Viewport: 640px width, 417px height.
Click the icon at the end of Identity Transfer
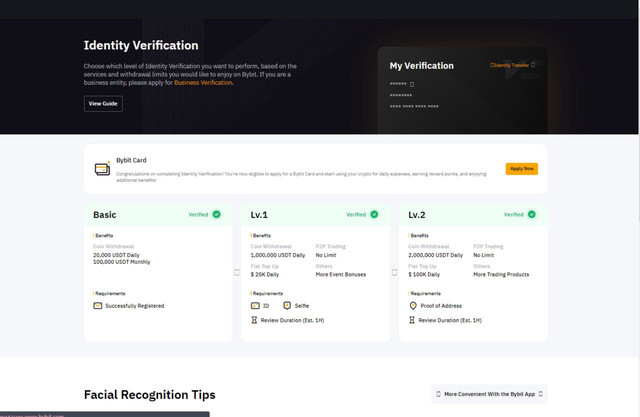click(x=533, y=65)
